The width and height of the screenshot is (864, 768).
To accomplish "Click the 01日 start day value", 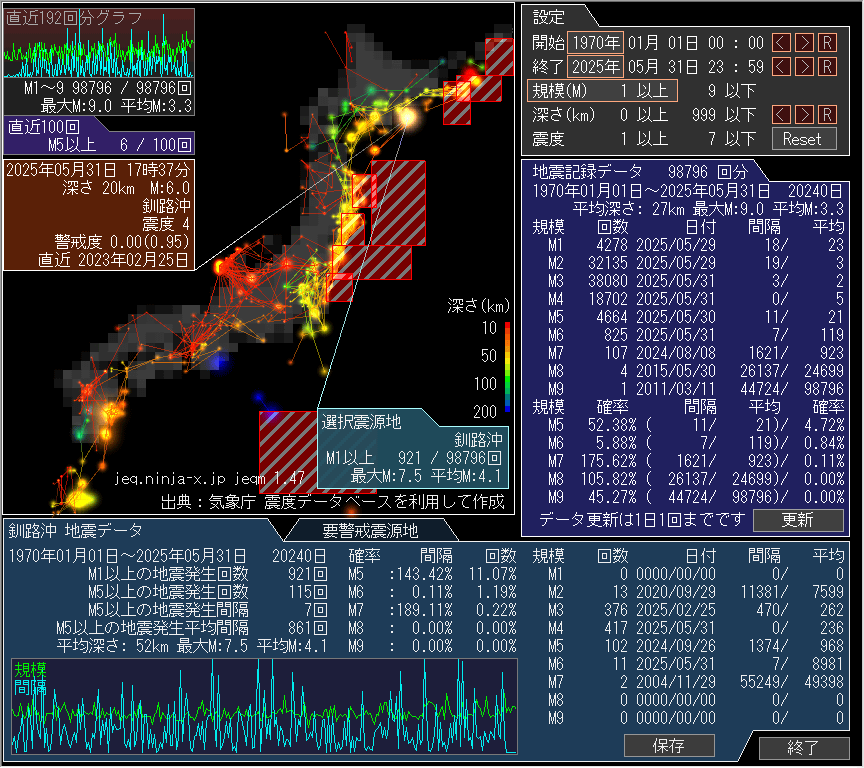I will pyautogui.click(x=683, y=42).
